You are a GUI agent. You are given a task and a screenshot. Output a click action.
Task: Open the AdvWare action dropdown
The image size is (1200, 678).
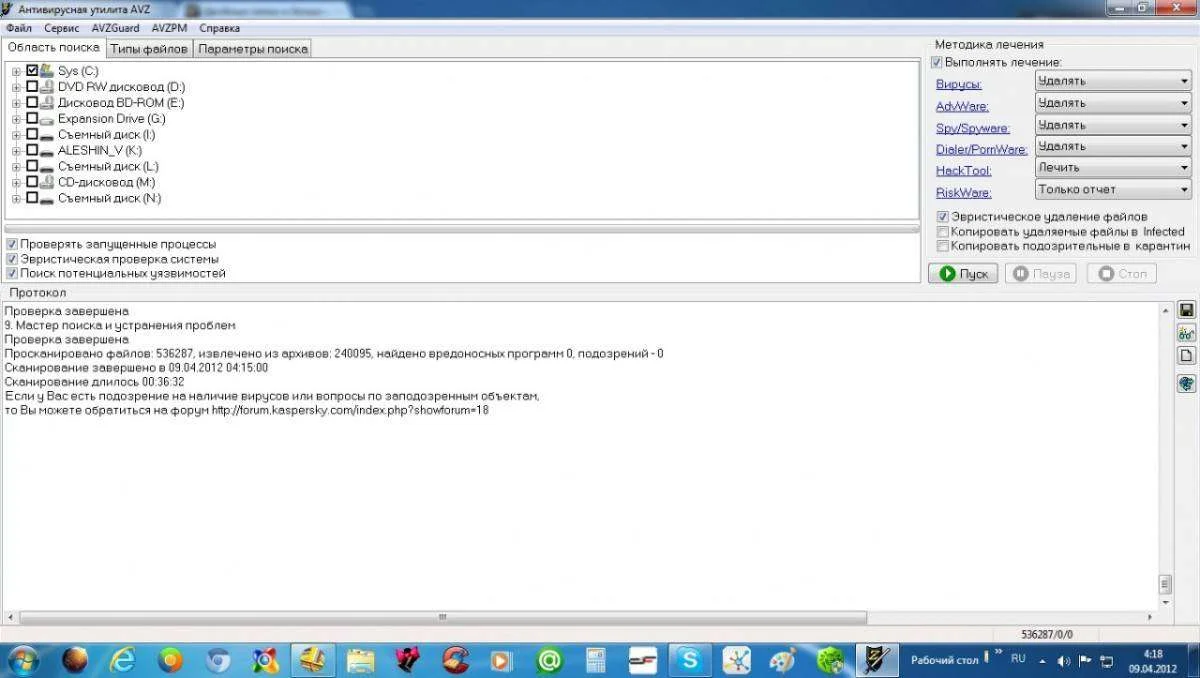click(1113, 103)
